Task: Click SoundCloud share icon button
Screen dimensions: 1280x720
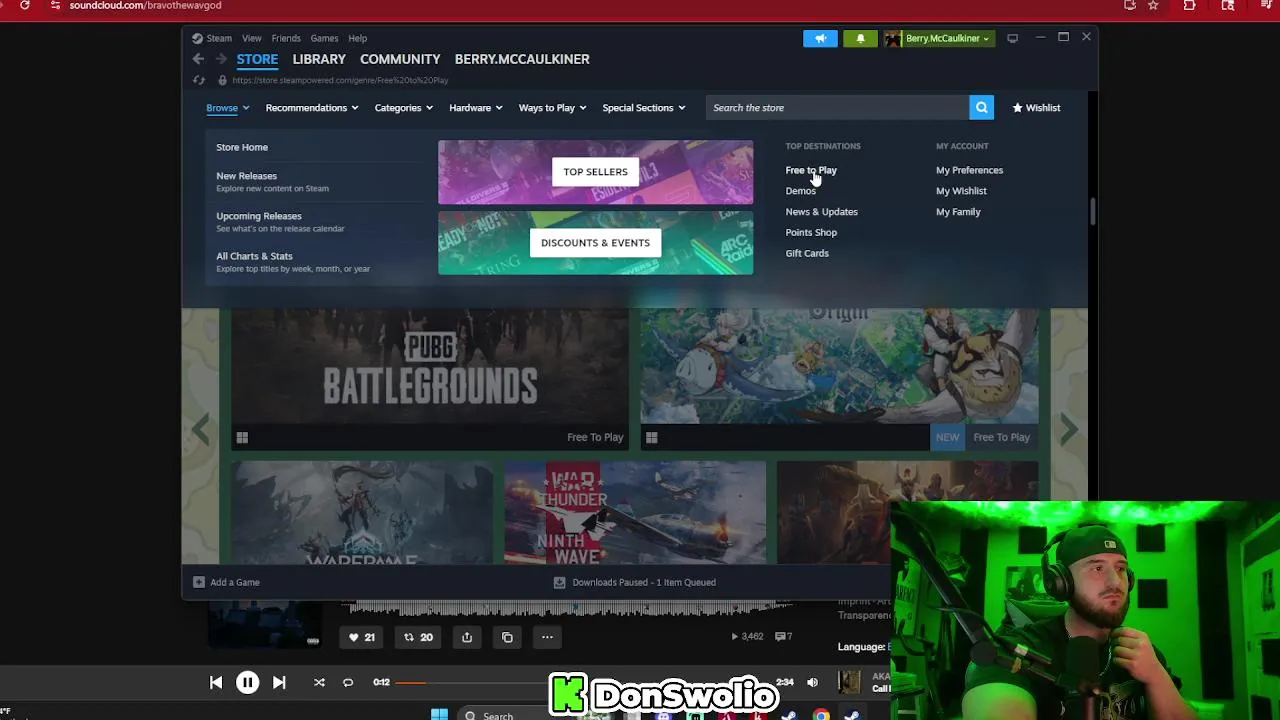Action: click(467, 637)
